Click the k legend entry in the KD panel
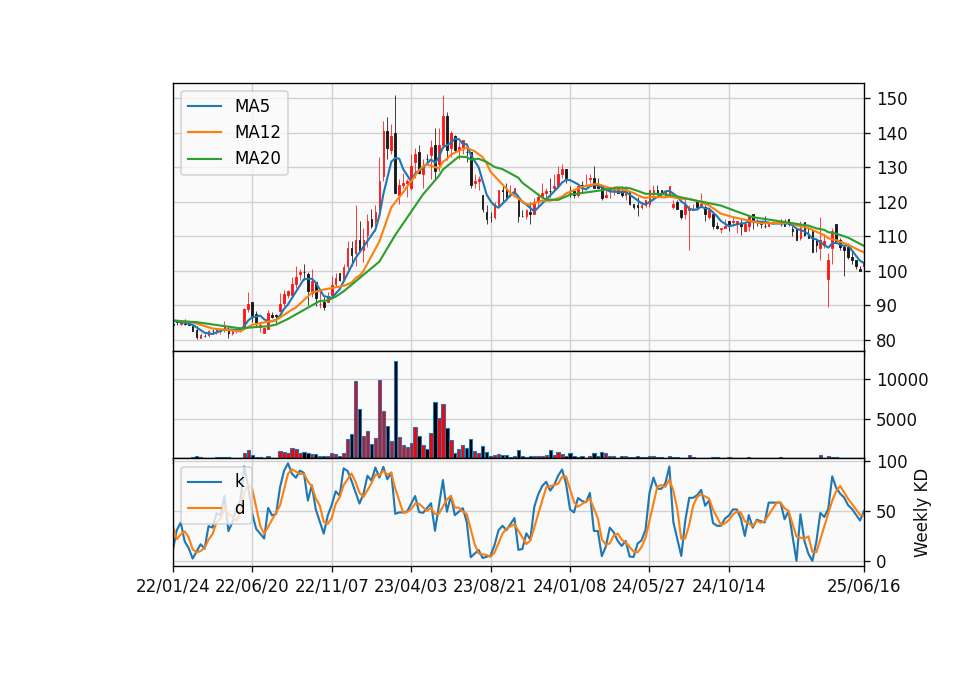 [239, 481]
